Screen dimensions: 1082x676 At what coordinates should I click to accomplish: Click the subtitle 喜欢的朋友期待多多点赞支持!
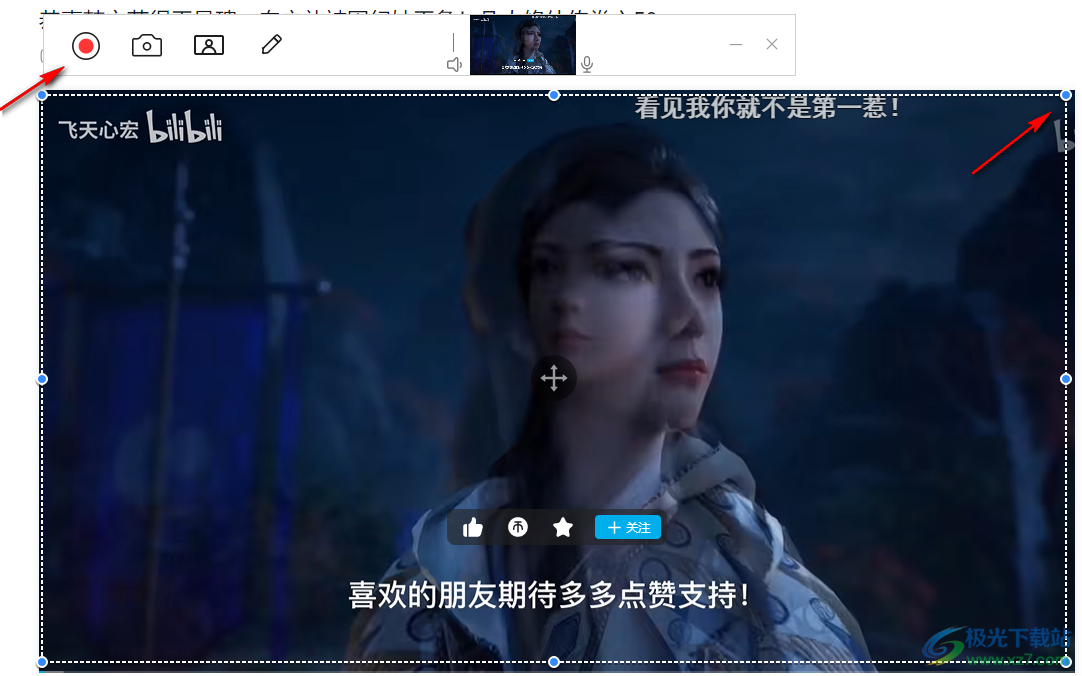coord(549,595)
